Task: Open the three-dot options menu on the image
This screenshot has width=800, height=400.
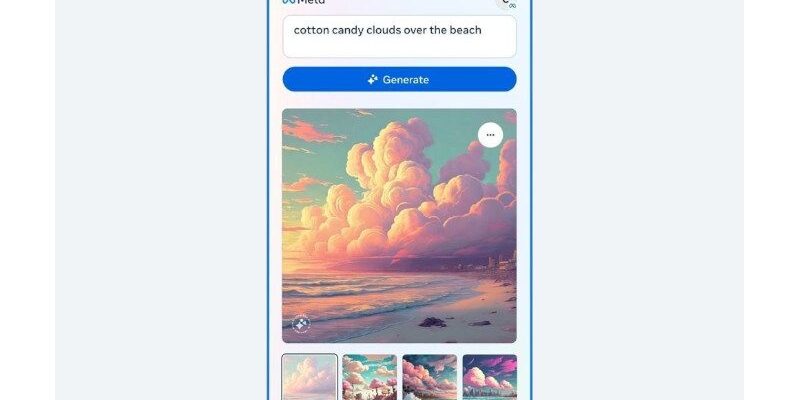Action: click(x=490, y=135)
